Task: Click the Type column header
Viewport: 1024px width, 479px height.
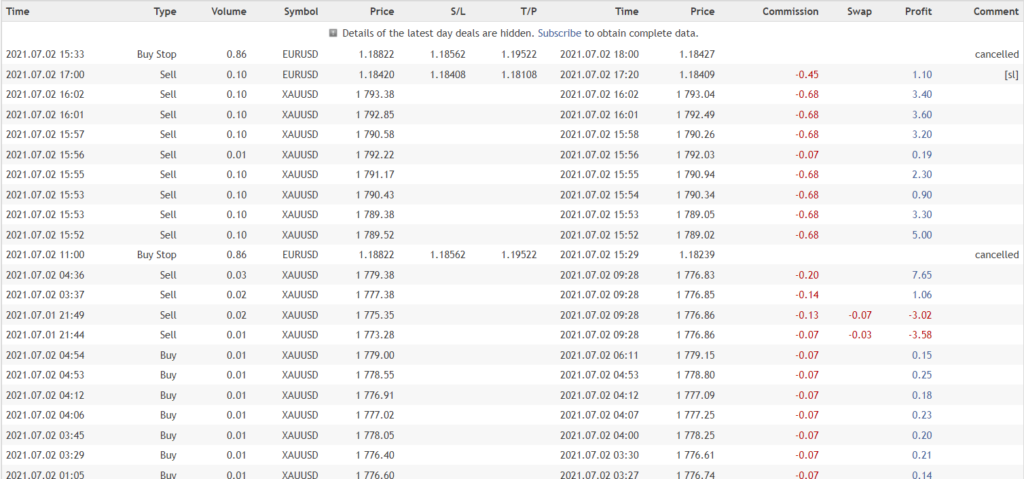Action: 165,11
